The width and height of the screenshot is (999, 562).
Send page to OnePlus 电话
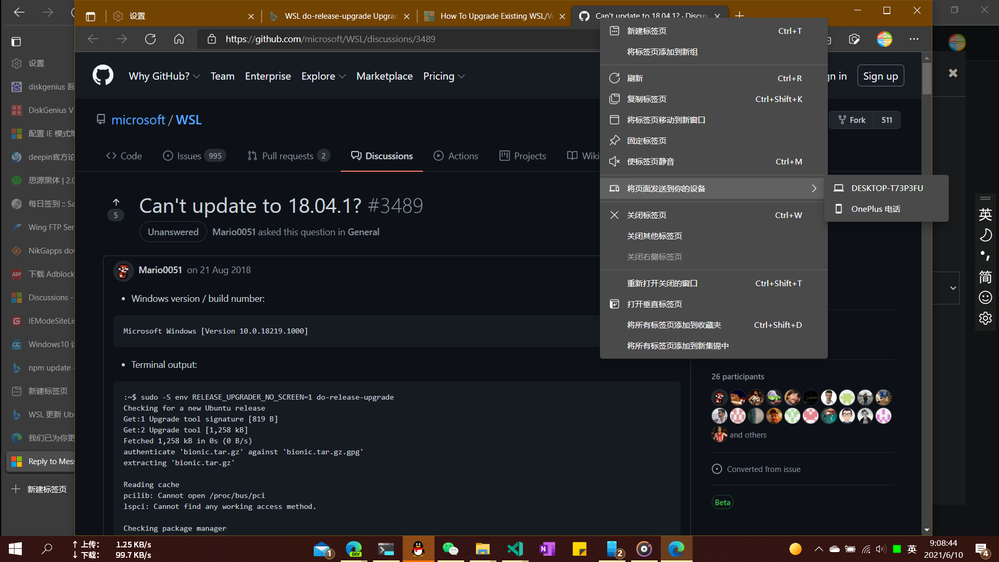coord(886,208)
